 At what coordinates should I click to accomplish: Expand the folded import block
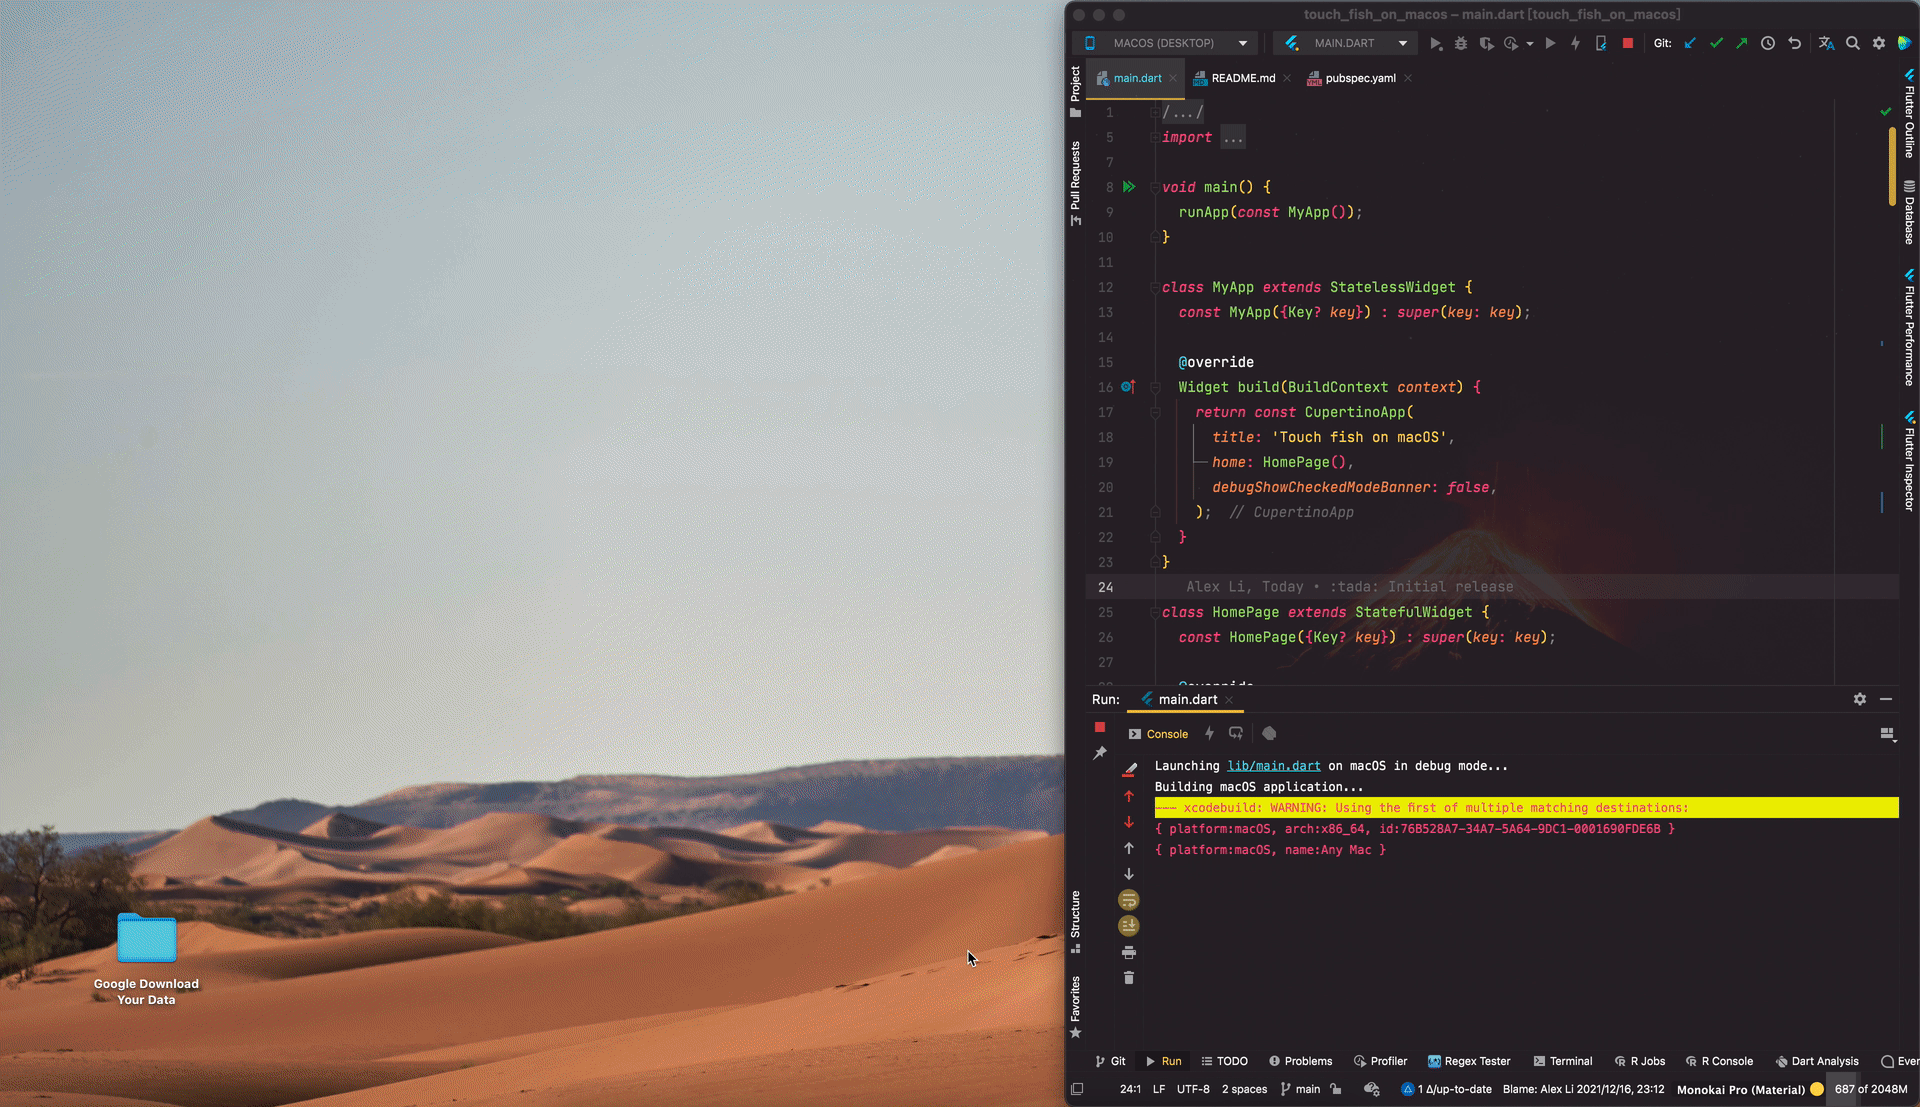click(1233, 138)
